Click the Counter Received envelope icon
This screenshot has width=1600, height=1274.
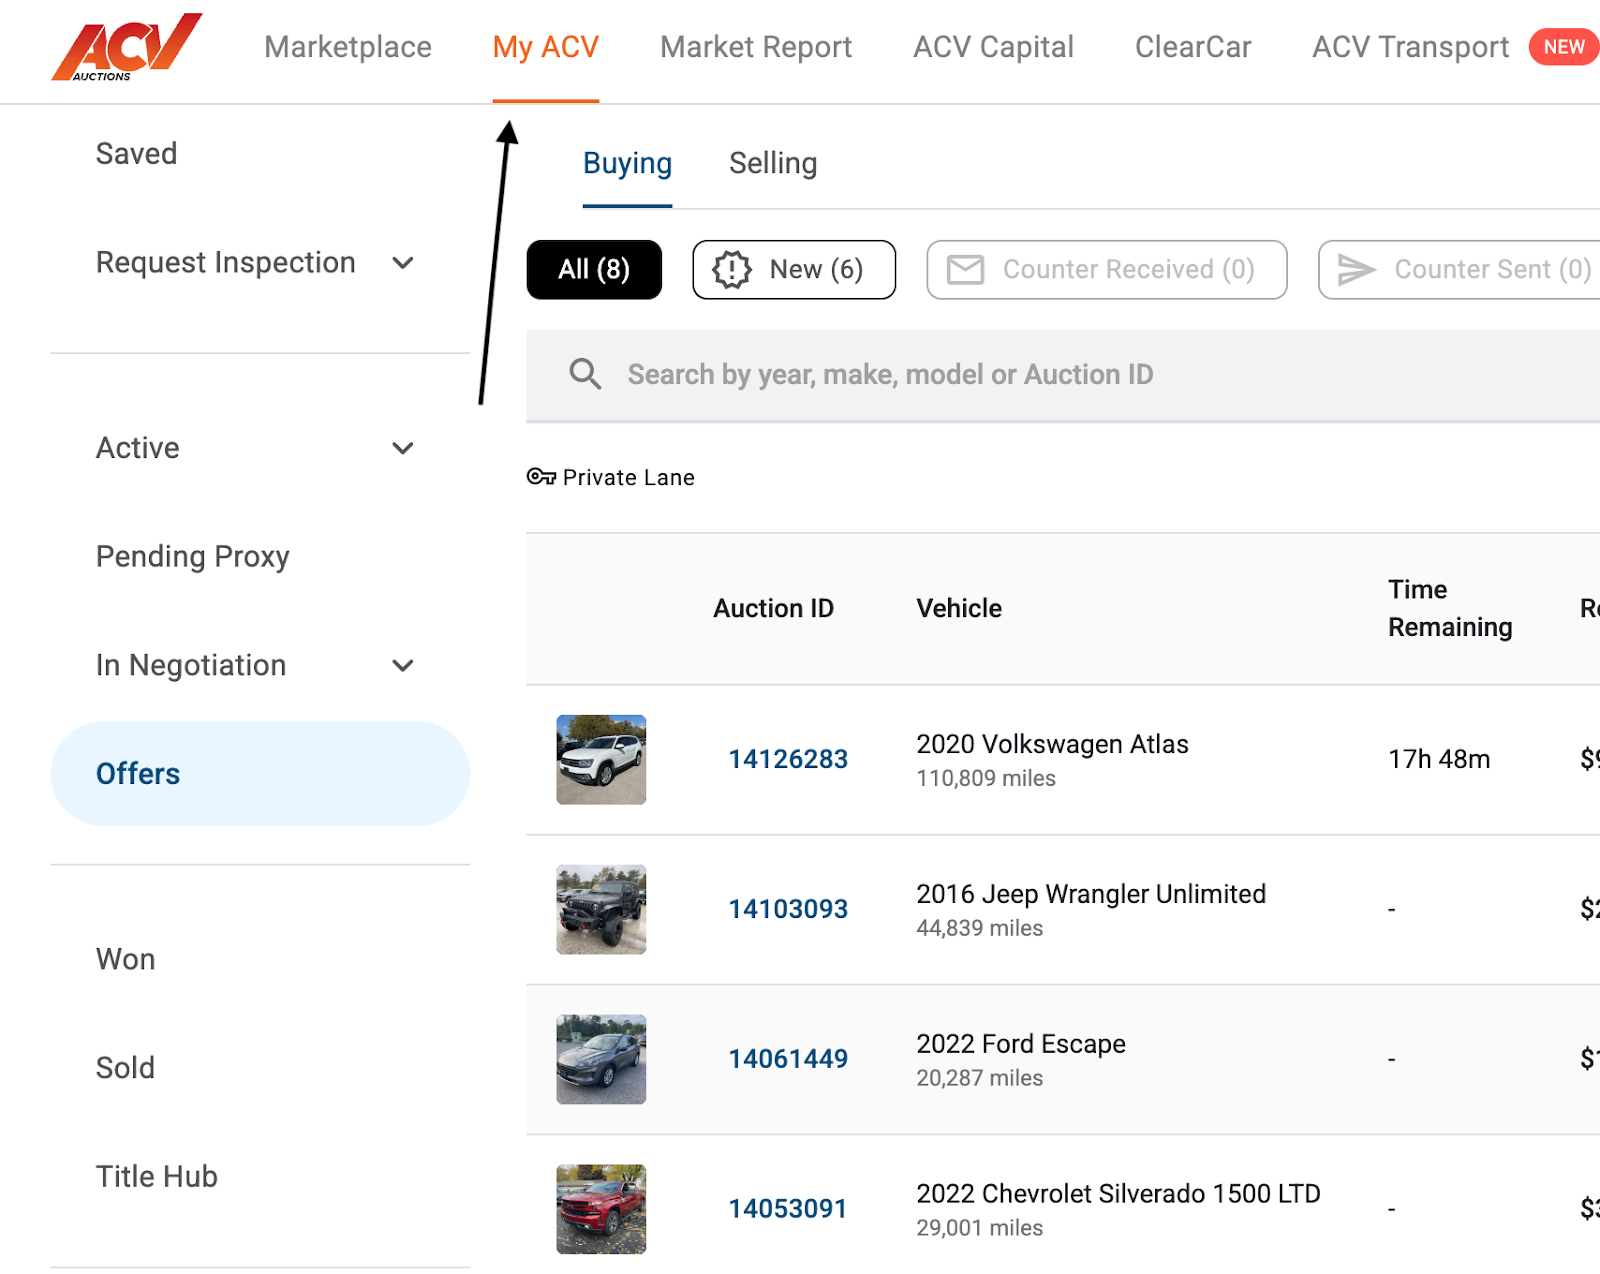(x=965, y=269)
